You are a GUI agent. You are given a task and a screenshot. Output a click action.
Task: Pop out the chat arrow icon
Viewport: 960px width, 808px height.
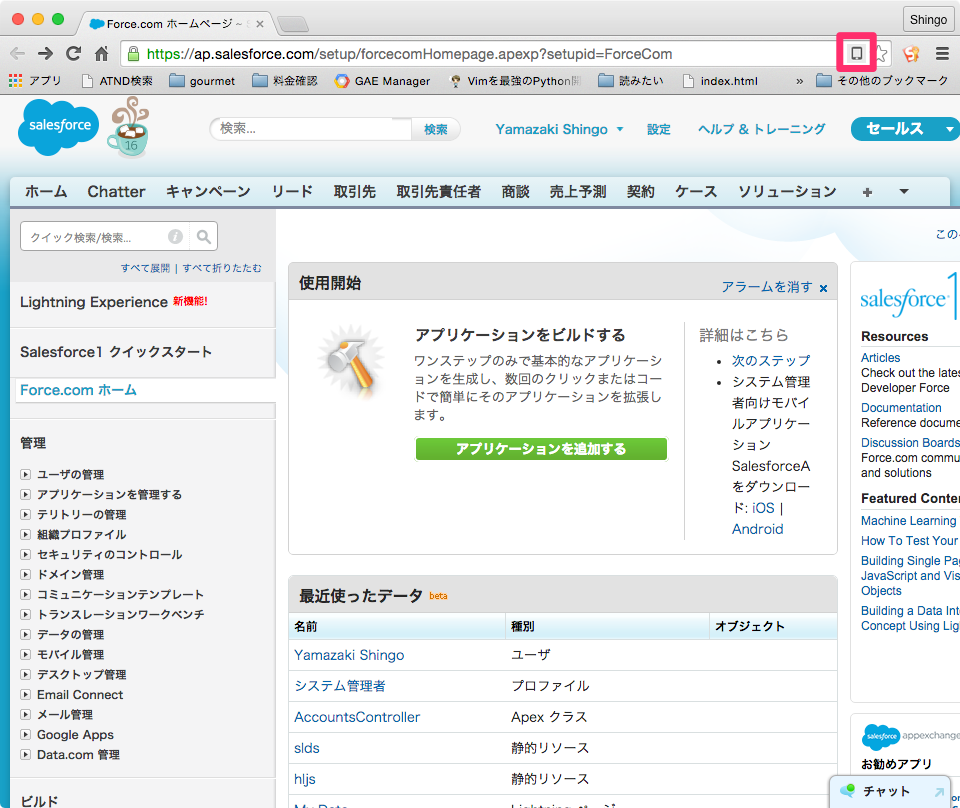click(939, 791)
